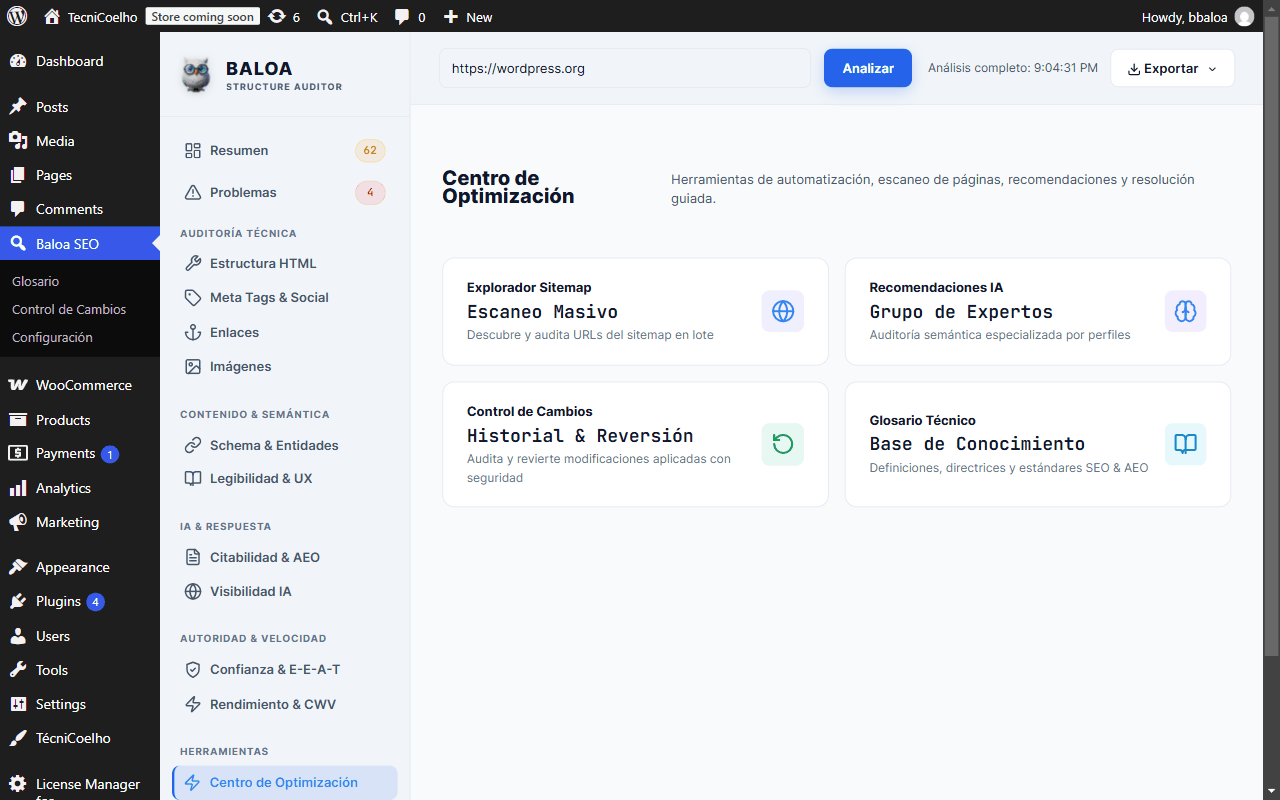Open the Glosario submenu link
The height and width of the screenshot is (800, 1280).
[x=36, y=281]
